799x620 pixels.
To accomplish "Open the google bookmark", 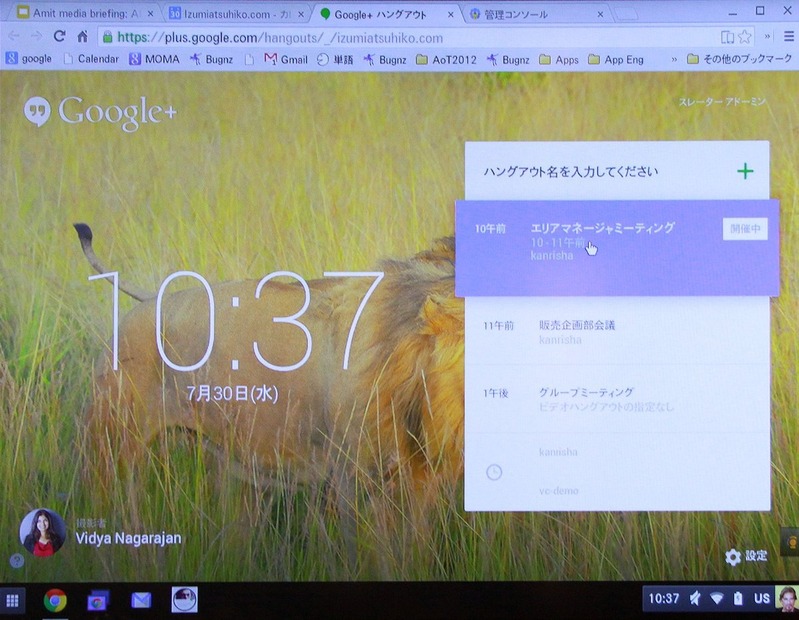I will coord(29,59).
